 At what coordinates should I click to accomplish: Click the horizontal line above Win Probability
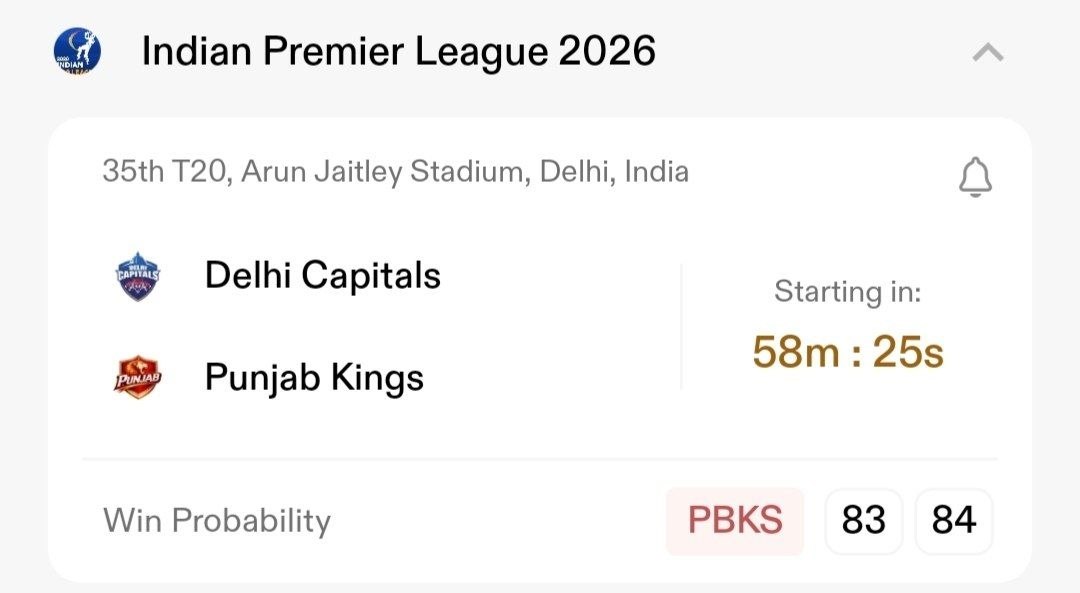coord(540,459)
